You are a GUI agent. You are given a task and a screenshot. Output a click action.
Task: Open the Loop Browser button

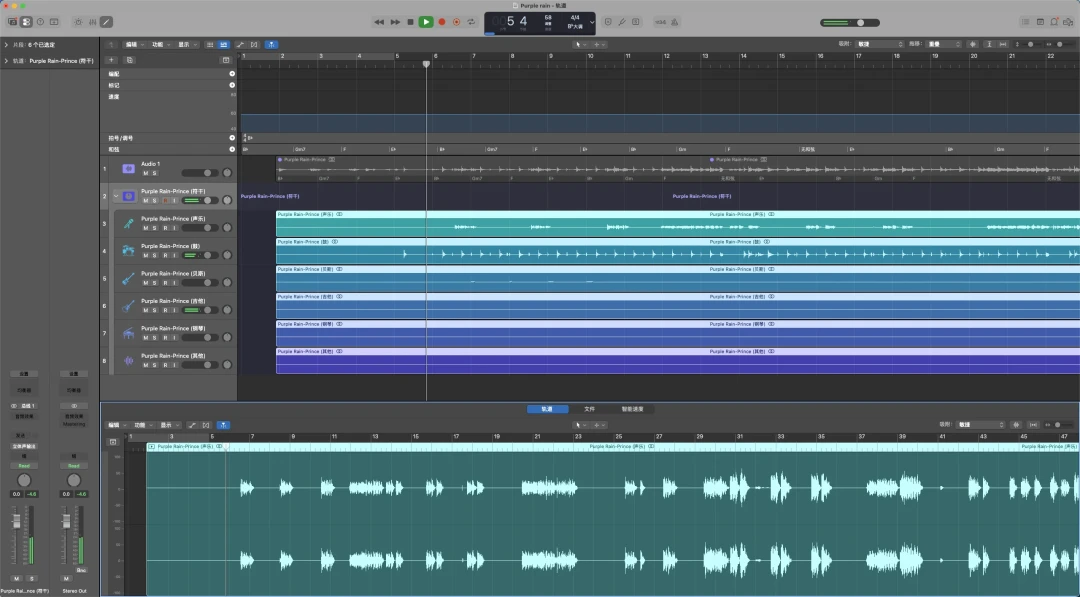click(1054, 22)
